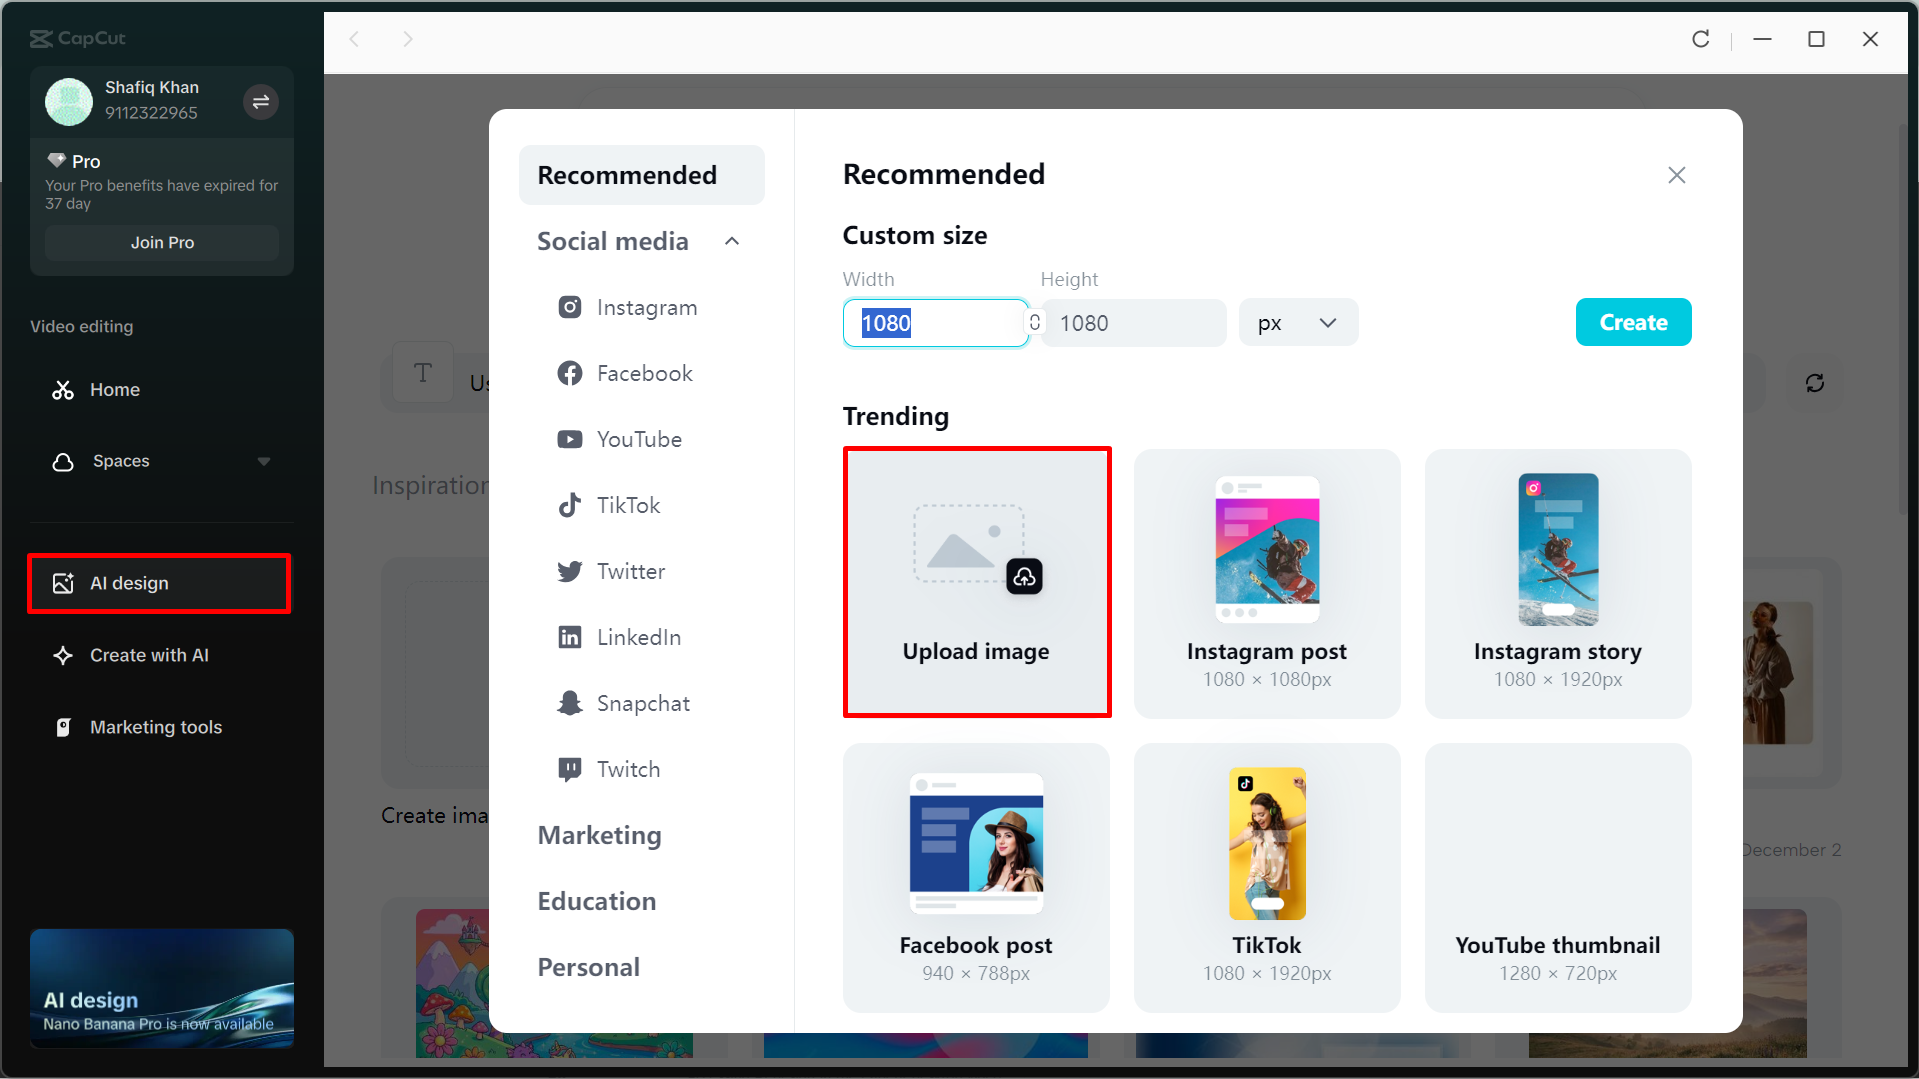Pick Twitch from the social media list
Image resolution: width=1919 pixels, height=1079 pixels.
[628, 769]
